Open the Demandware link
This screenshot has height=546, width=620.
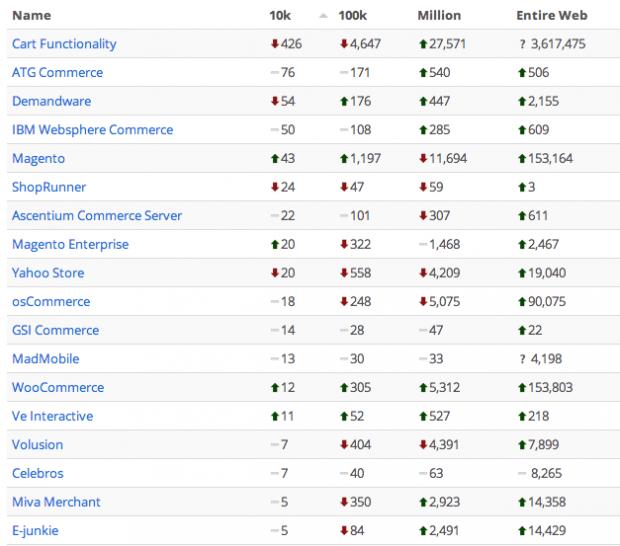pyautogui.click(x=51, y=101)
